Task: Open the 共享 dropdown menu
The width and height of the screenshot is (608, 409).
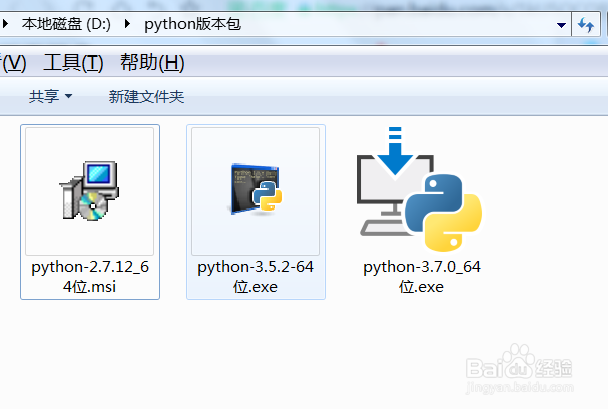Action: (x=50, y=96)
